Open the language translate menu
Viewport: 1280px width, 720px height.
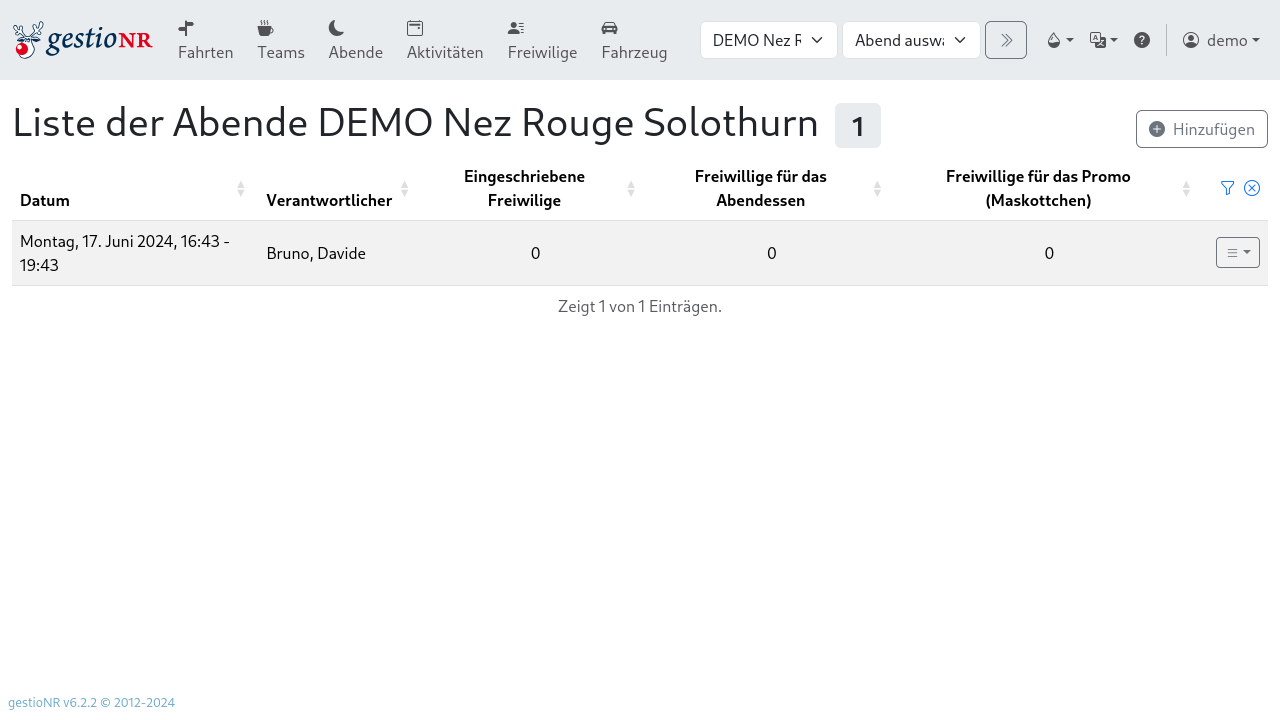tap(1103, 40)
